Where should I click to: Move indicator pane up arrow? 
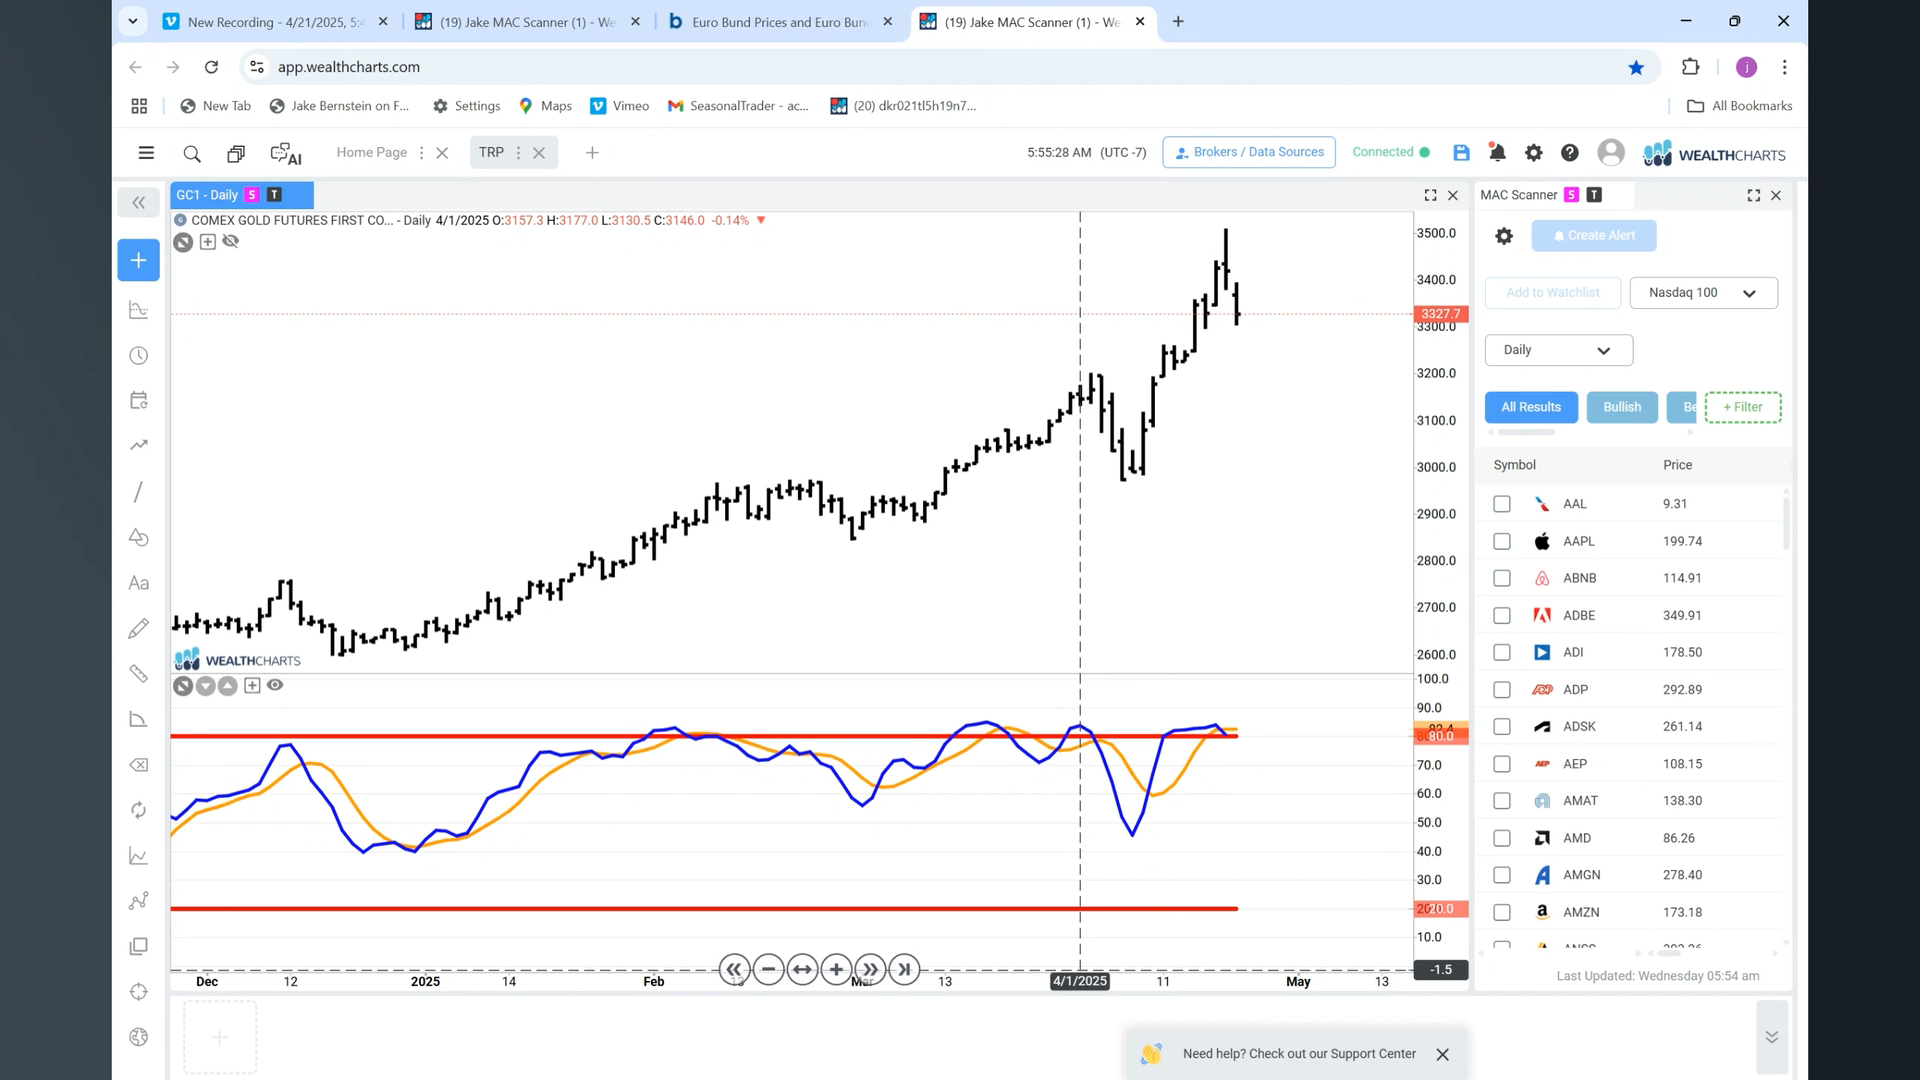point(228,686)
